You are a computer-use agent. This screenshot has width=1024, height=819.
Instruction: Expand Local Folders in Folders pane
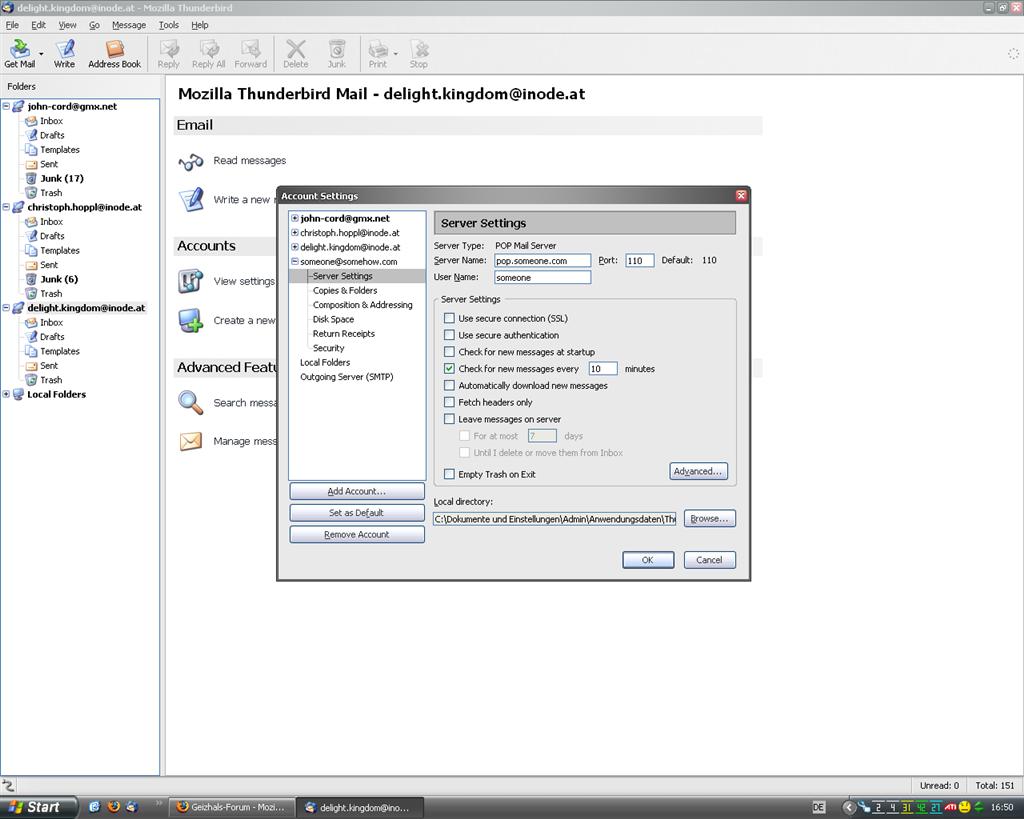[6, 394]
